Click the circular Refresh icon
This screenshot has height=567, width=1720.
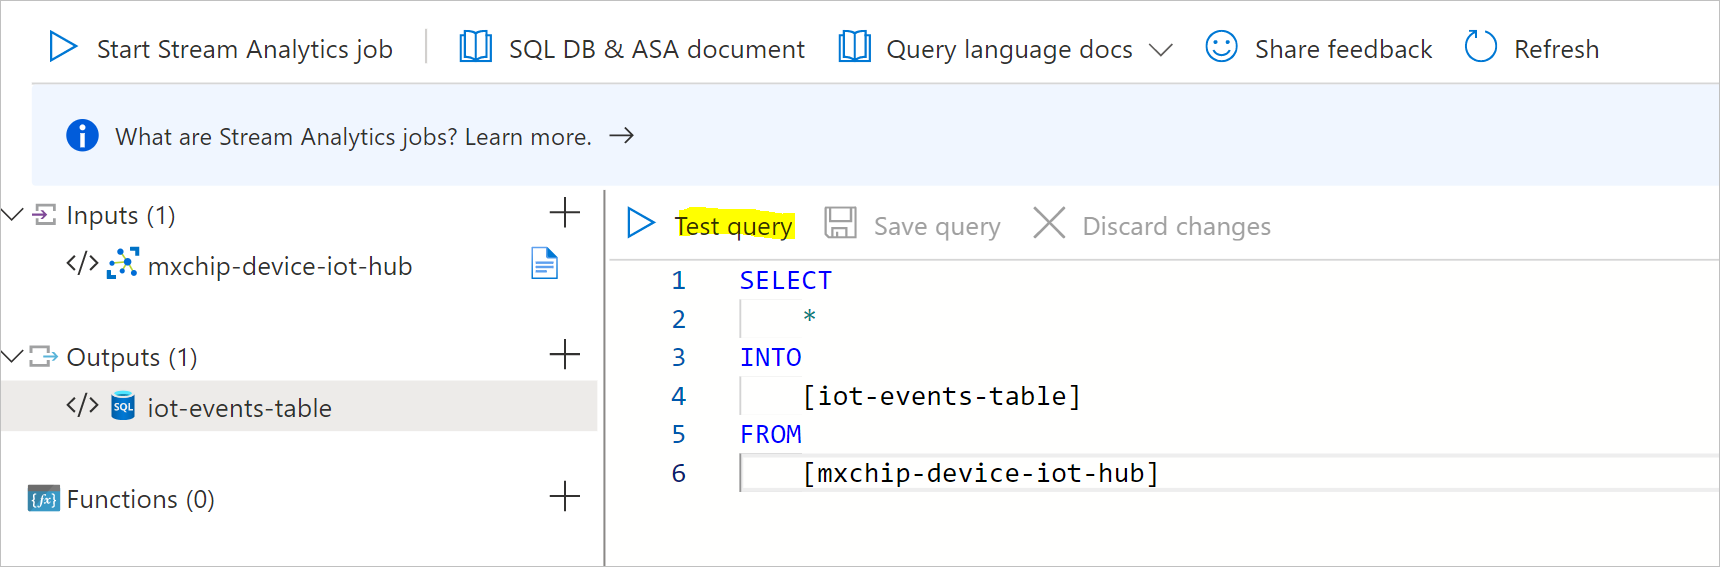(1480, 47)
